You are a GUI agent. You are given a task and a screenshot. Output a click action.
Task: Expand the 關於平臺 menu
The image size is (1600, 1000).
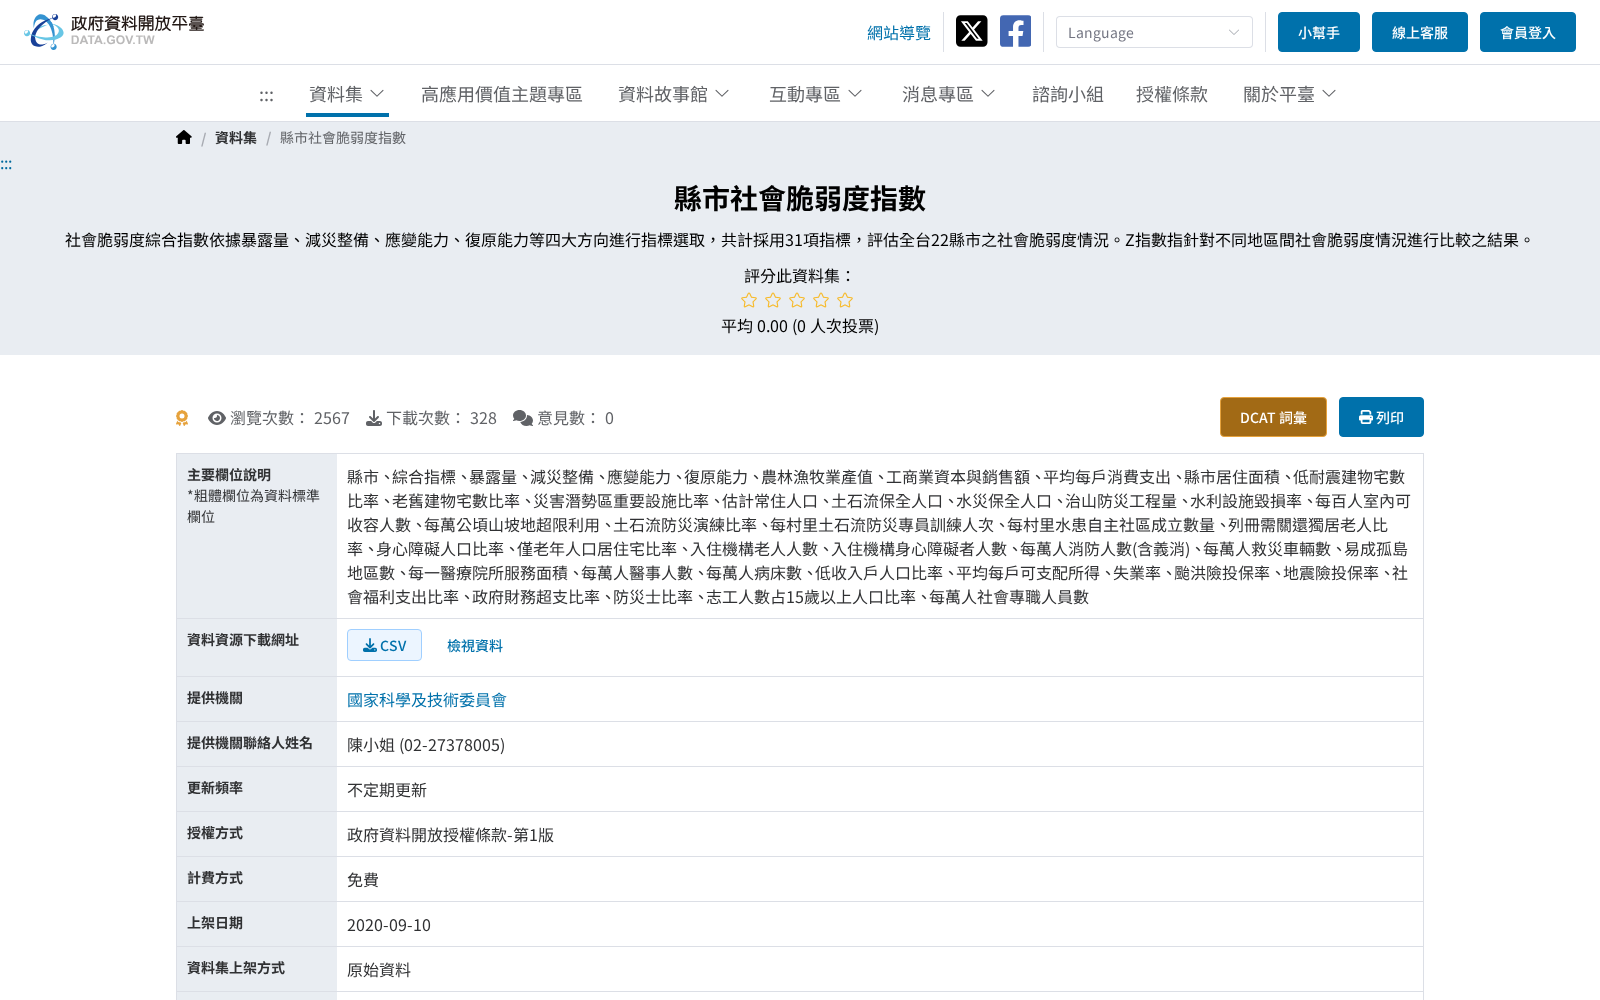point(1290,94)
